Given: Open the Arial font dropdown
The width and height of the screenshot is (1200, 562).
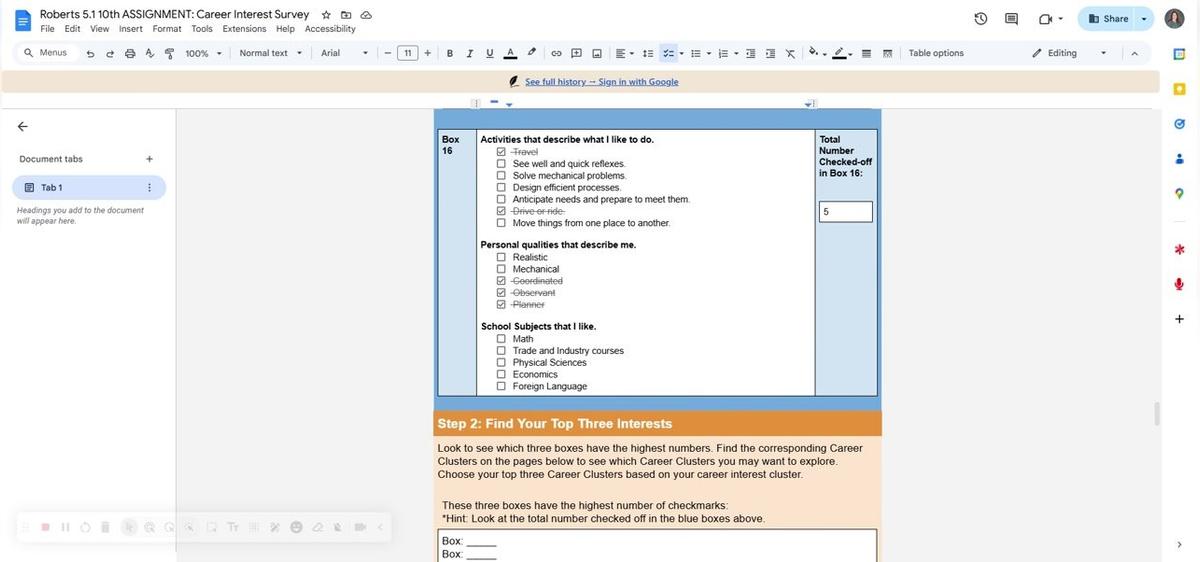Looking at the screenshot, I should pyautogui.click(x=344, y=53).
